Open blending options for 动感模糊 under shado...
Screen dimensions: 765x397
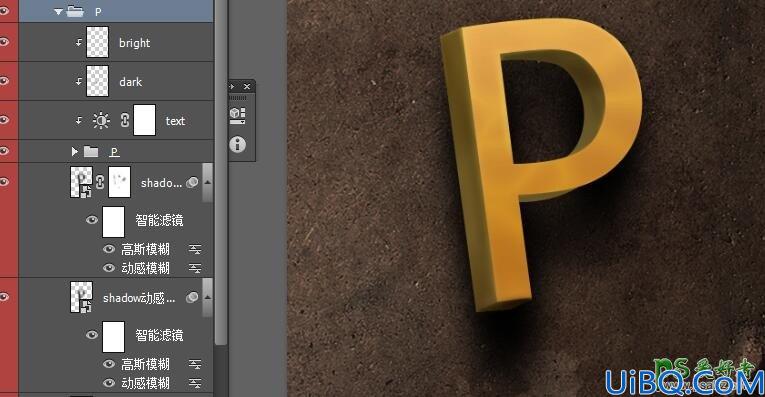pos(195,268)
